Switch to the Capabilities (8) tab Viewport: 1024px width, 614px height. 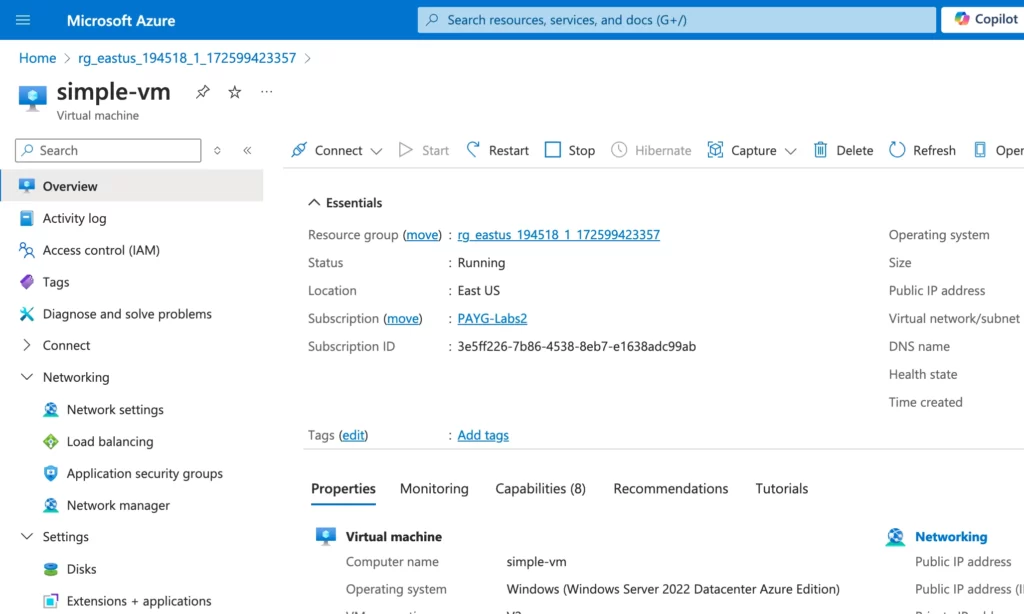tap(540, 489)
